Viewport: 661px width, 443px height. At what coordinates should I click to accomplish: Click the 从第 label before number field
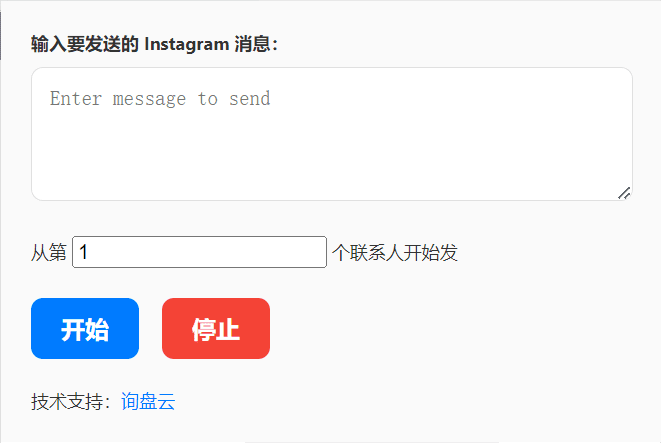point(49,252)
